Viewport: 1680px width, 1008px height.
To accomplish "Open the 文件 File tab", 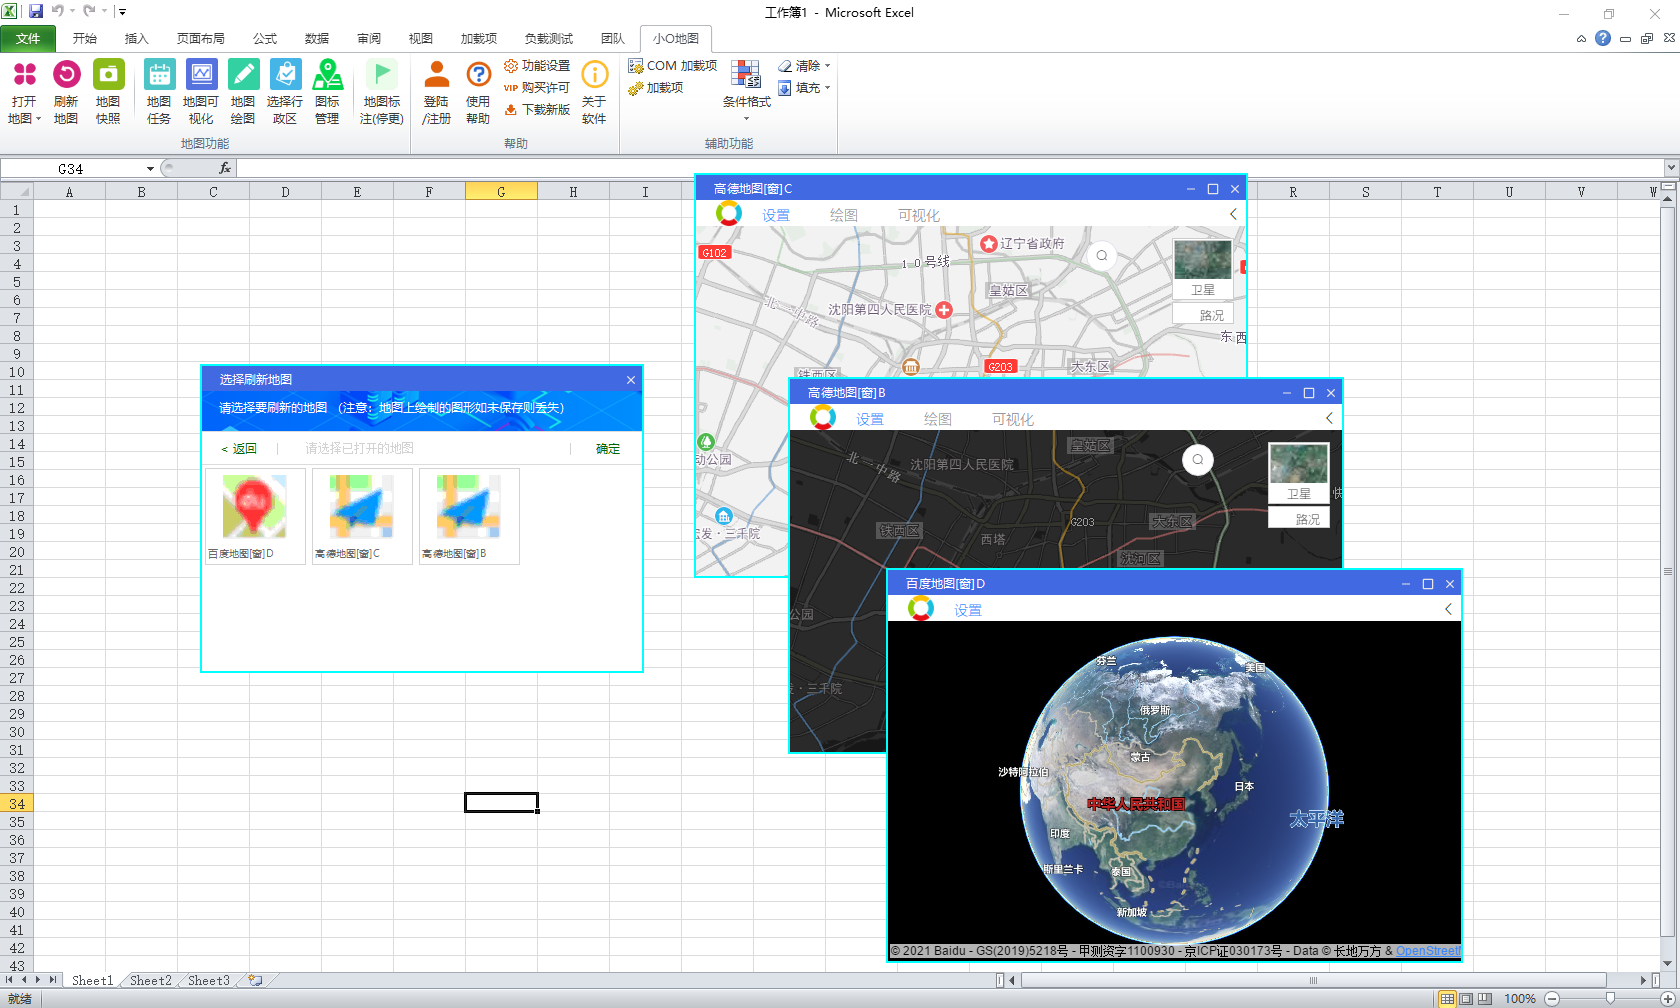I will pos(28,38).
